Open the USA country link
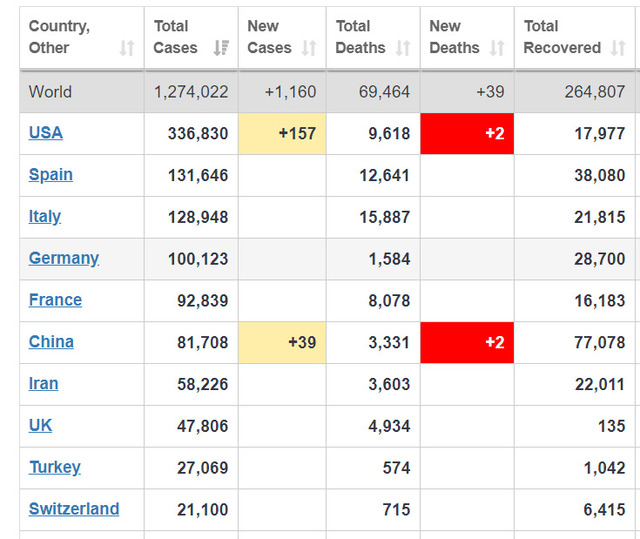This screenshot has height=539, width=640. coord(46,133)
